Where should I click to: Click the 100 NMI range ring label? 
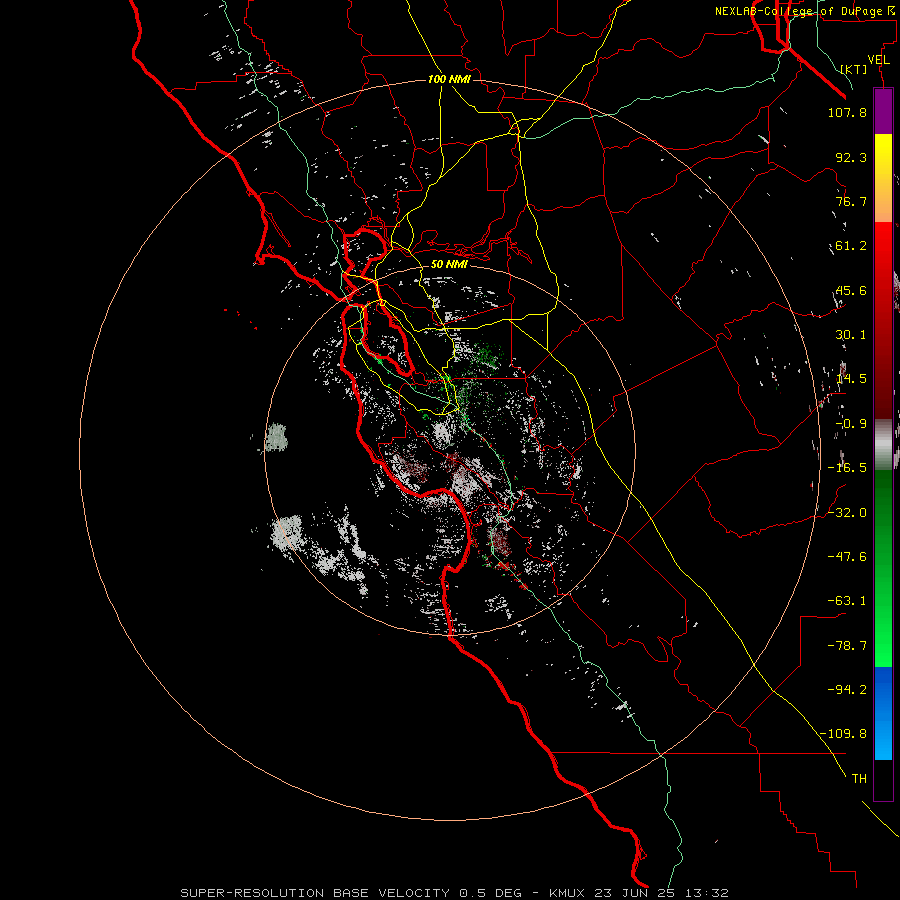[x=449, y=79]
